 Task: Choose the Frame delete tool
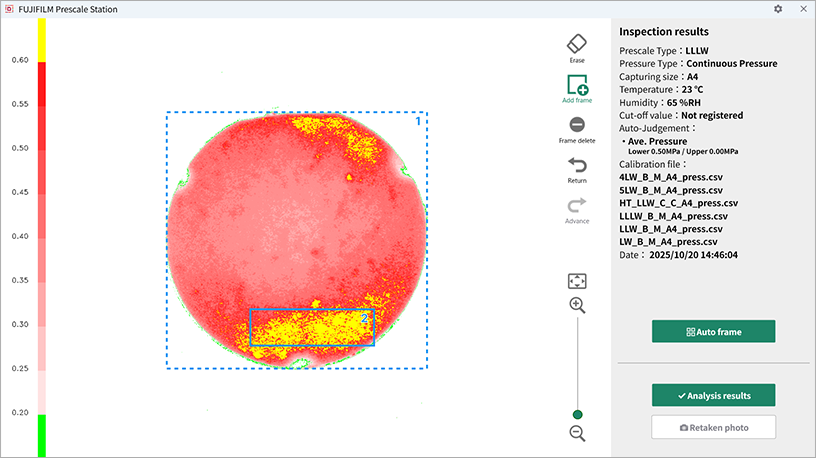pos(577,125)
